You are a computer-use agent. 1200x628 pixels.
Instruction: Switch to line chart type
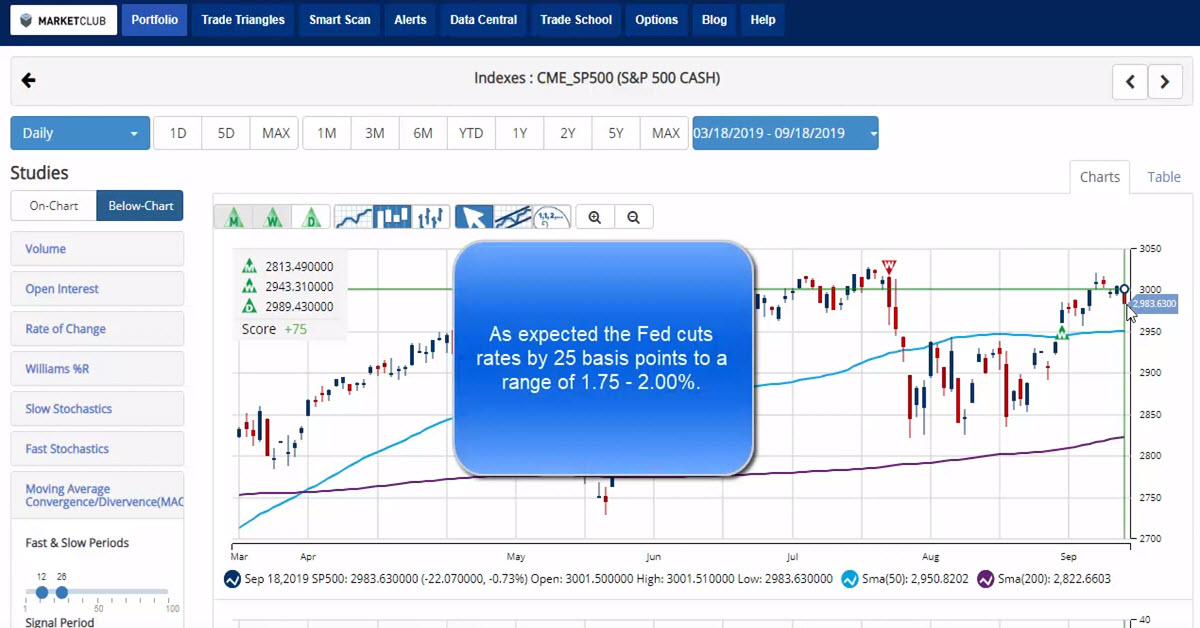tap(353, 217)
